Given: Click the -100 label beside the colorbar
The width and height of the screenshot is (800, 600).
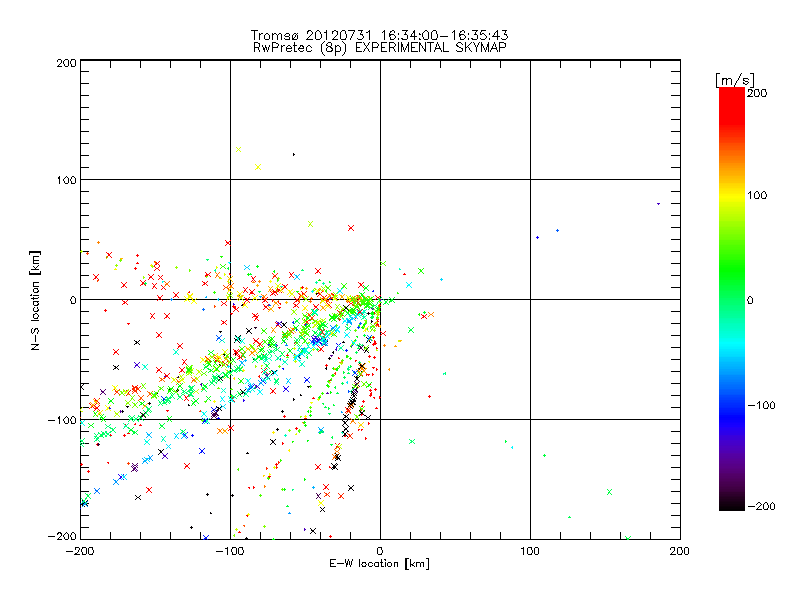Looking at the screenshot, I should tap(762, 405).
